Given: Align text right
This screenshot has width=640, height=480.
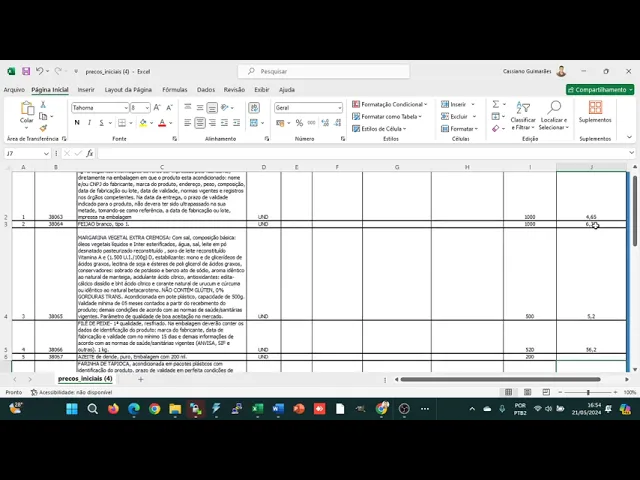Looking at the screenshot, I should 212,123.
